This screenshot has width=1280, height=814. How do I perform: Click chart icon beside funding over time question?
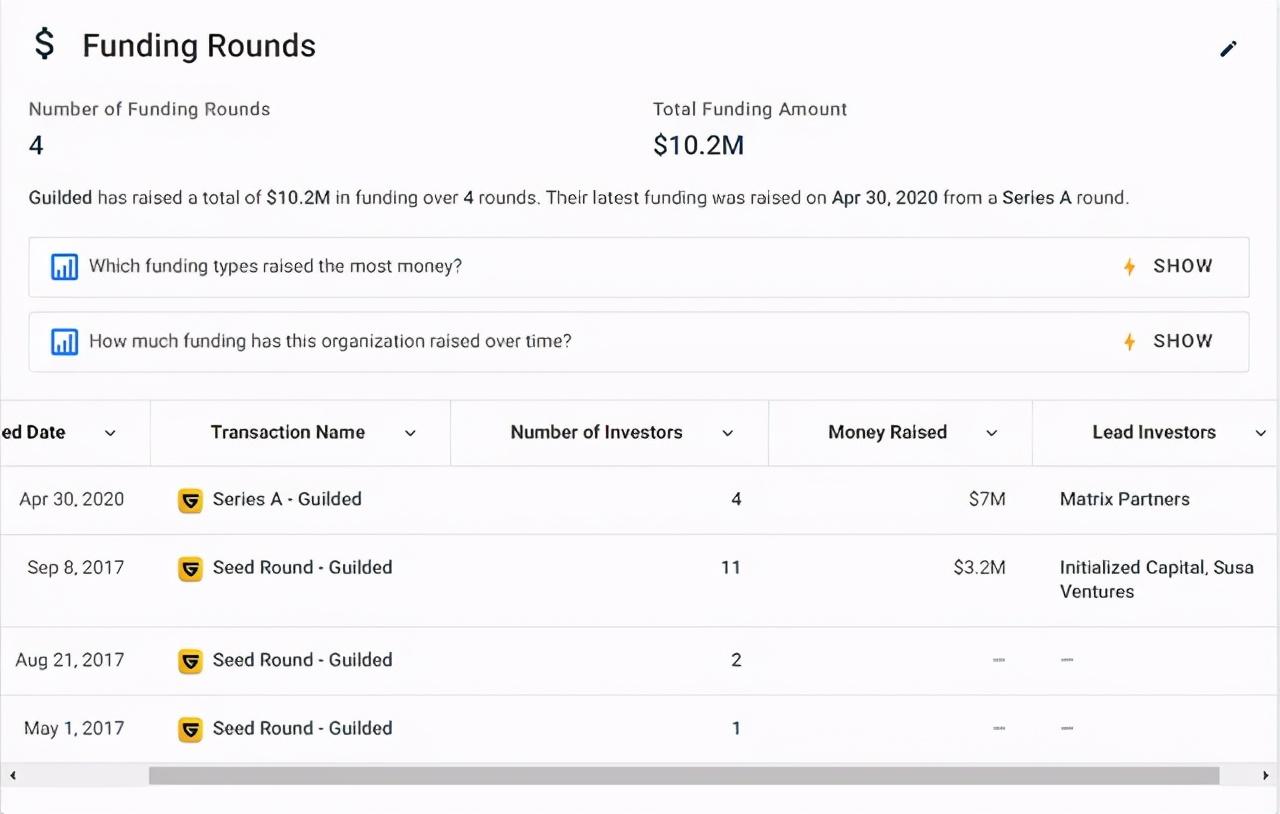(x=64, y=342)
